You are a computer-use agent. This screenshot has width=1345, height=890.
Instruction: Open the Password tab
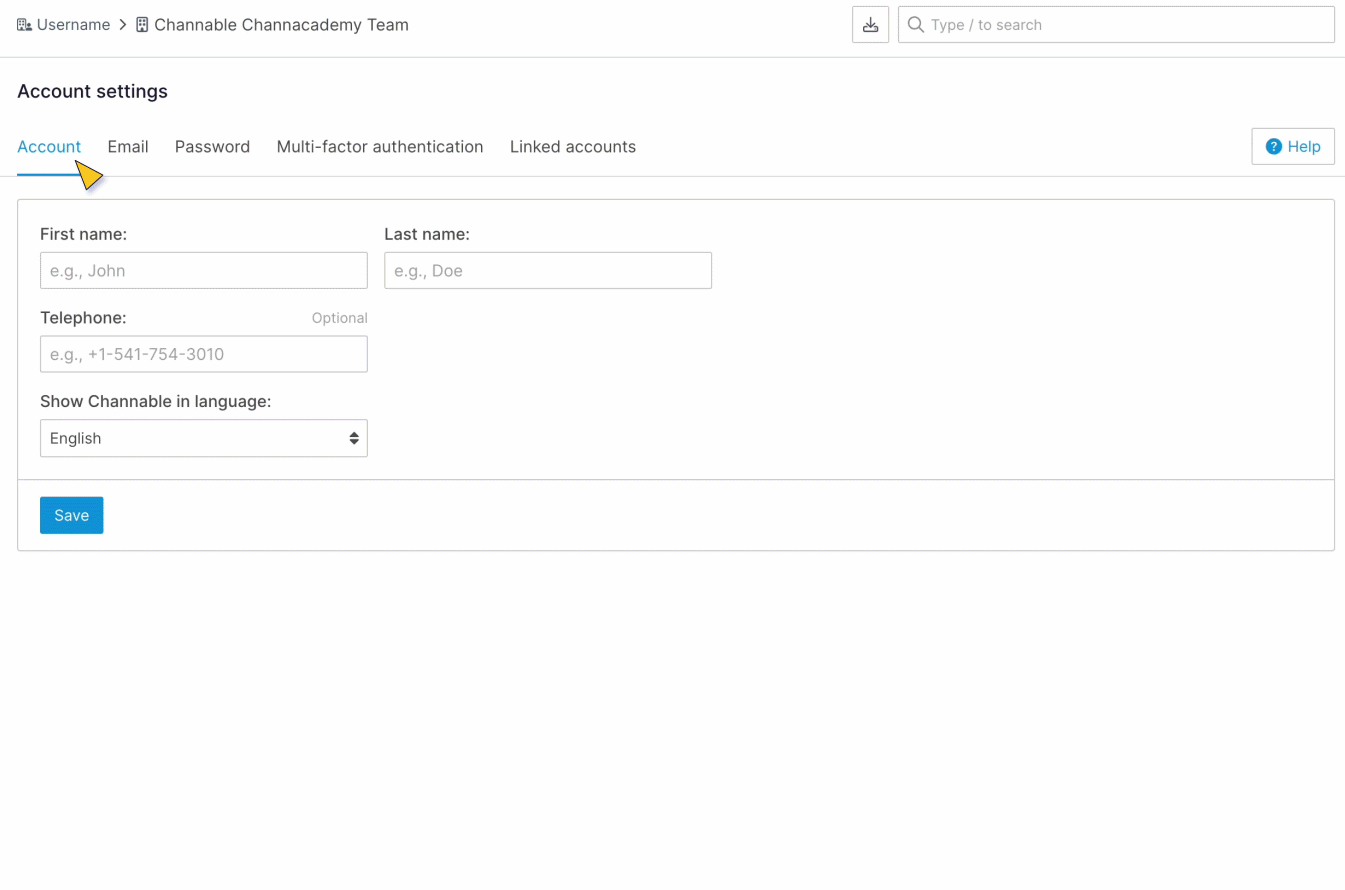click(212, 147)
